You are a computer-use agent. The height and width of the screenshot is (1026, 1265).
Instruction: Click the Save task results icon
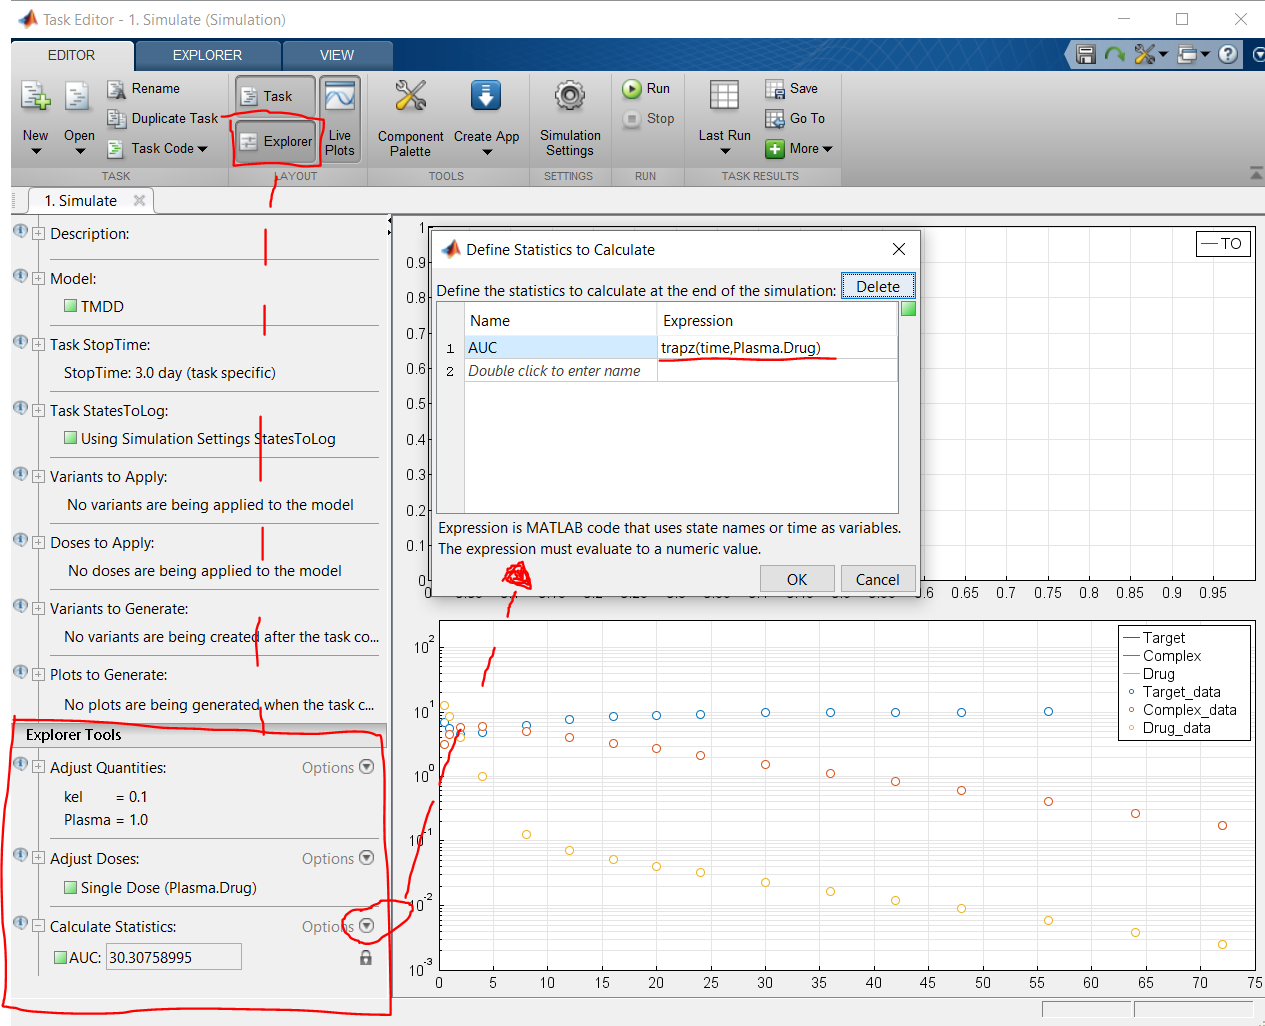pos(775,89)
